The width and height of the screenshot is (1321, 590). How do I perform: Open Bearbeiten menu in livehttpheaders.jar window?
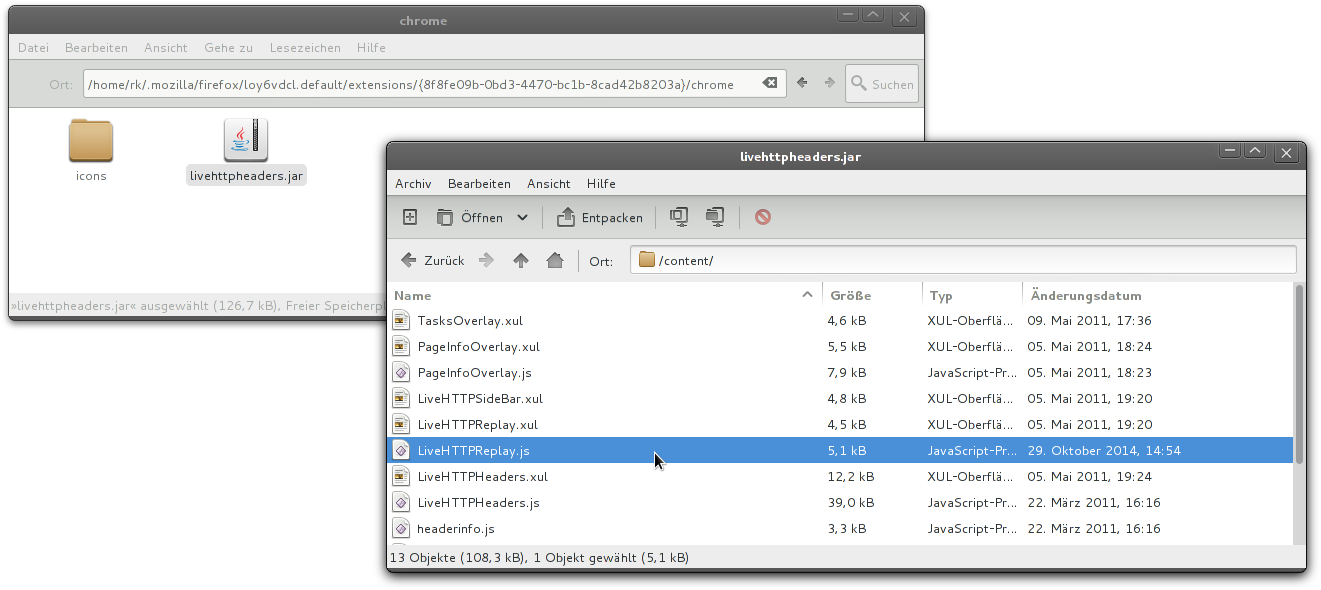tap(479, 184)
